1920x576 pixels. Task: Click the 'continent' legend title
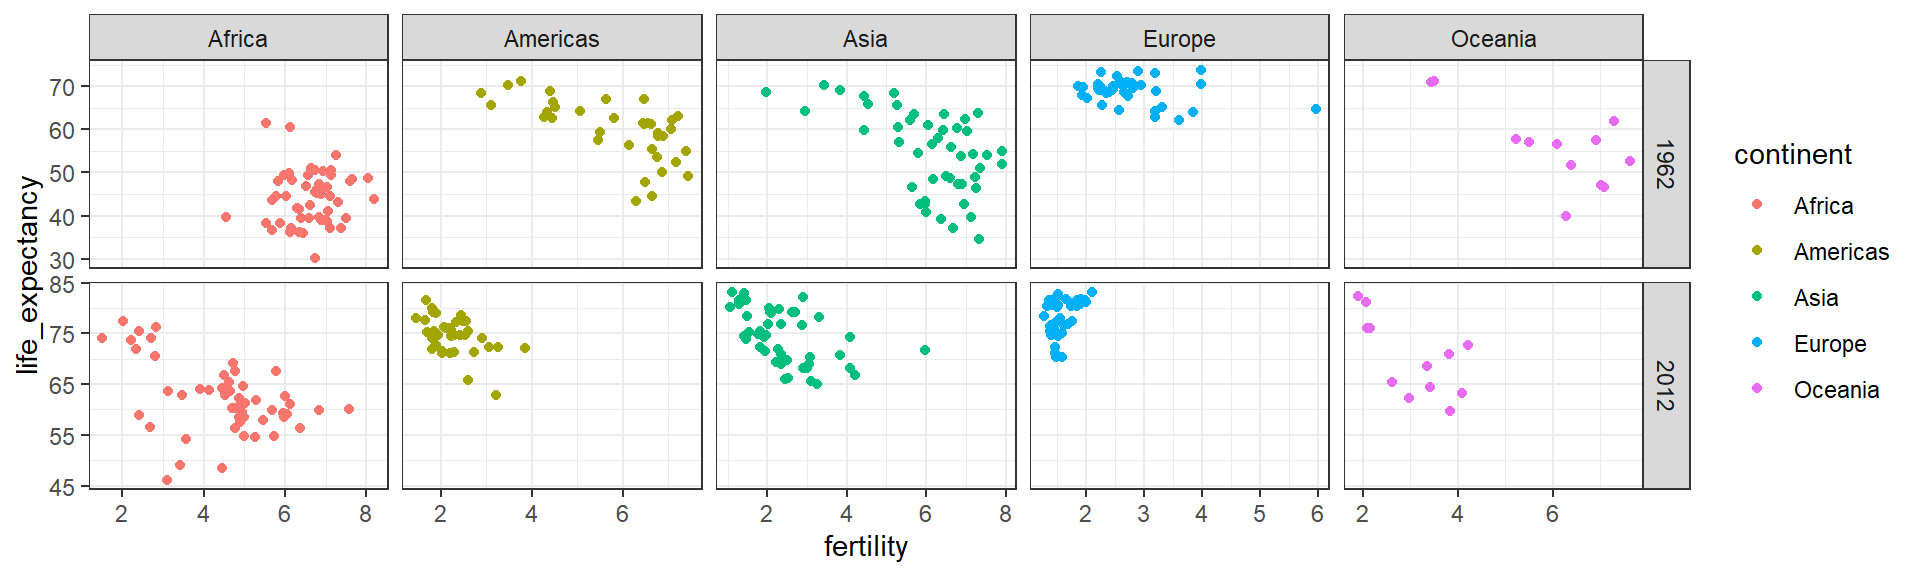(1792, 155)
